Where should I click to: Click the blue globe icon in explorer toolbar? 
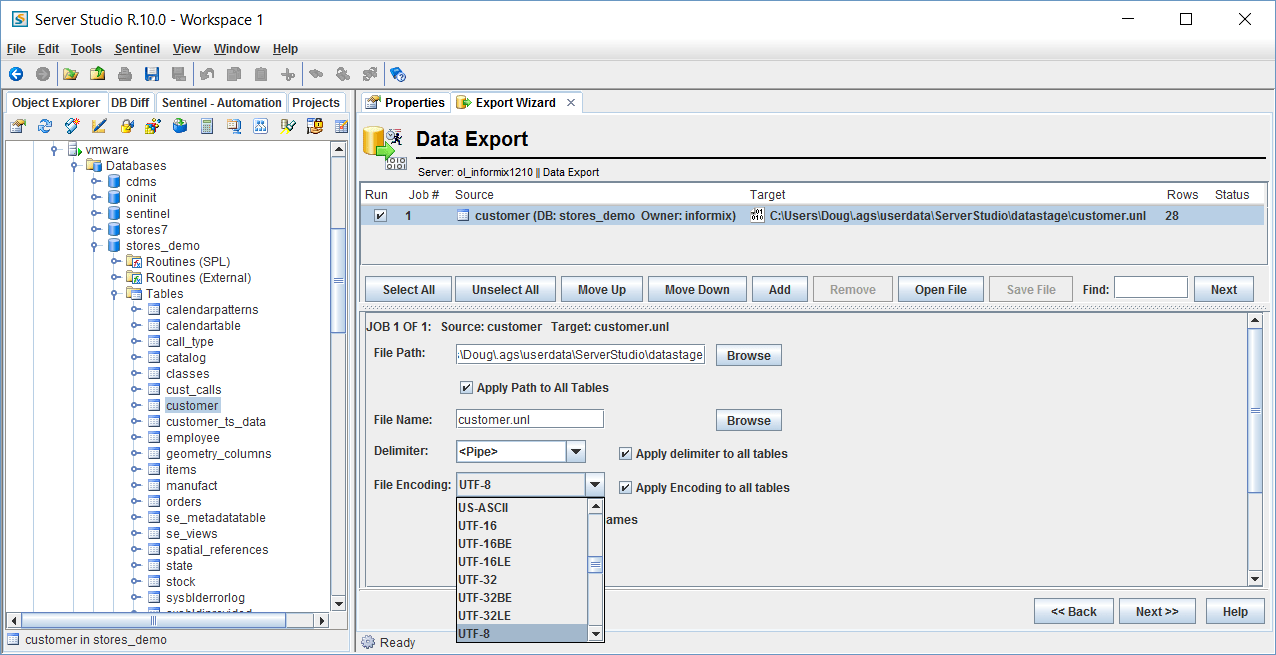pos(180,126)
